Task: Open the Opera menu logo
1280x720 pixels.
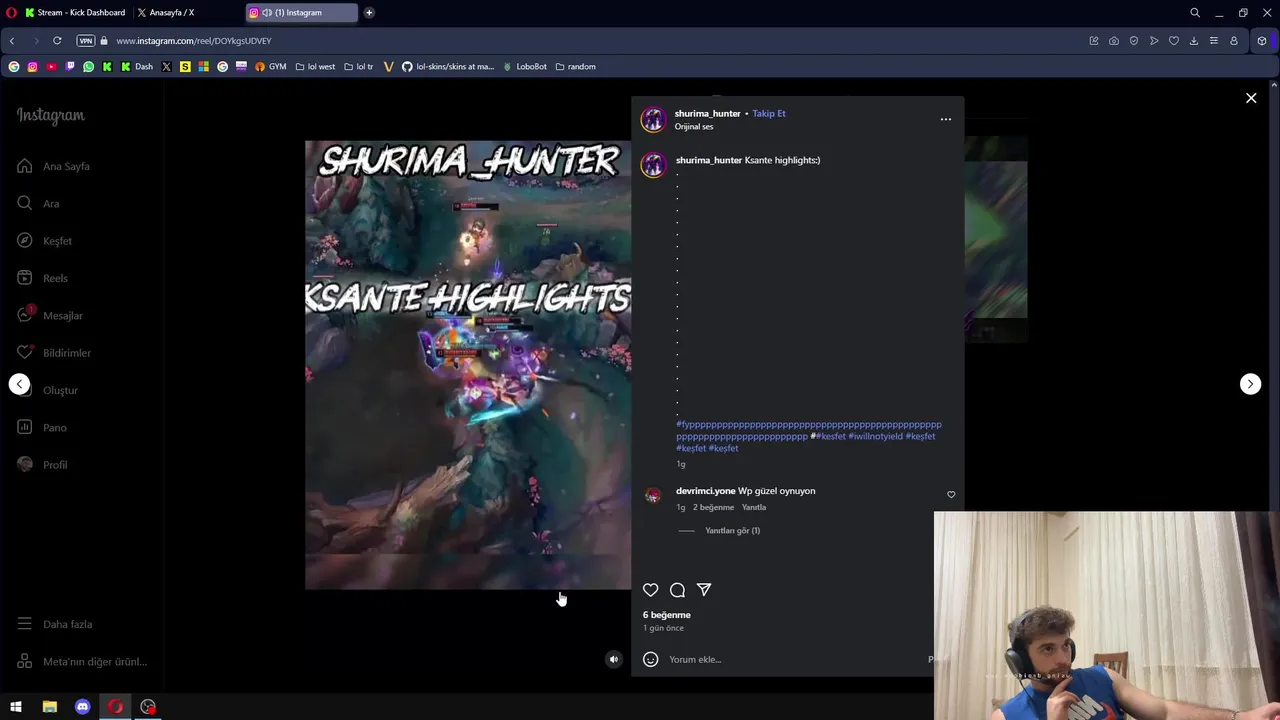Action: [12, 13]
